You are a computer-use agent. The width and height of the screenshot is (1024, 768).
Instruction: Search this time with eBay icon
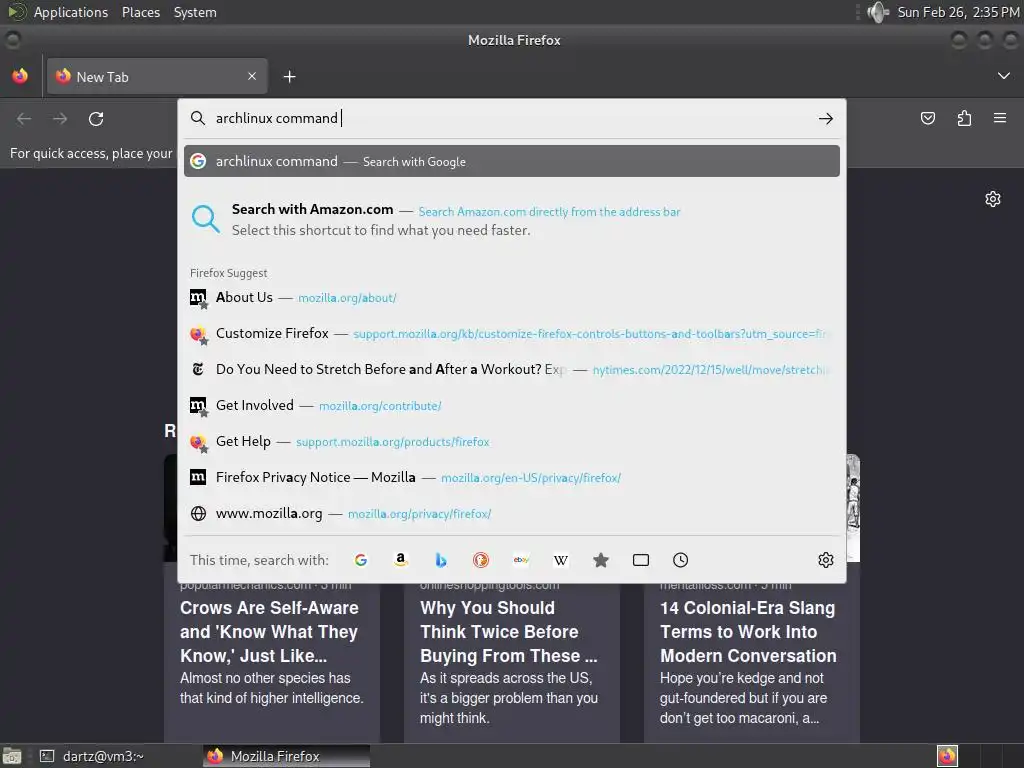(521, 560)
